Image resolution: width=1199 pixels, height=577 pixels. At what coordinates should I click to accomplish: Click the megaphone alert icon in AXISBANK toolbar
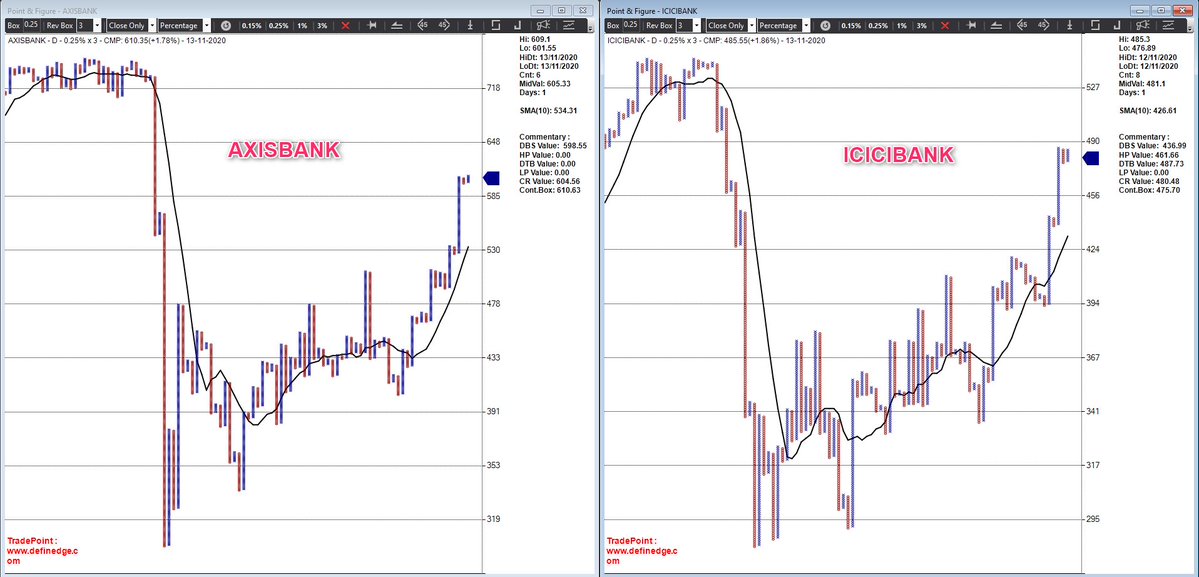tap(544, 25)
